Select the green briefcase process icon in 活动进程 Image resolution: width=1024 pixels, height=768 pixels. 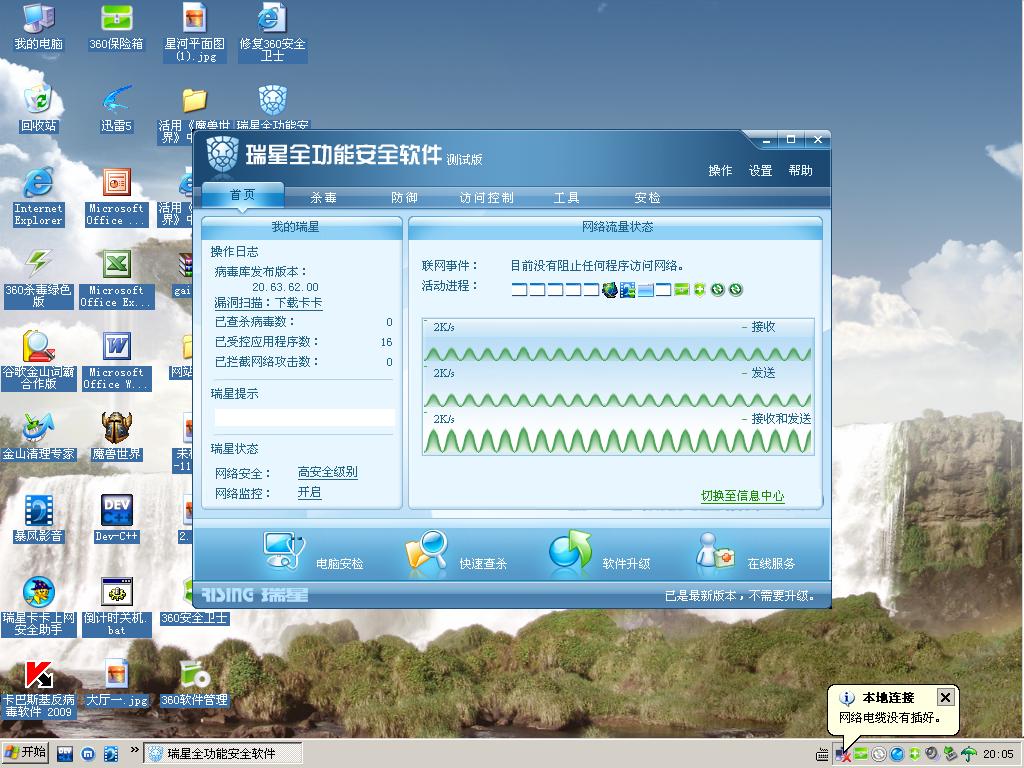(x=682, y=289)
